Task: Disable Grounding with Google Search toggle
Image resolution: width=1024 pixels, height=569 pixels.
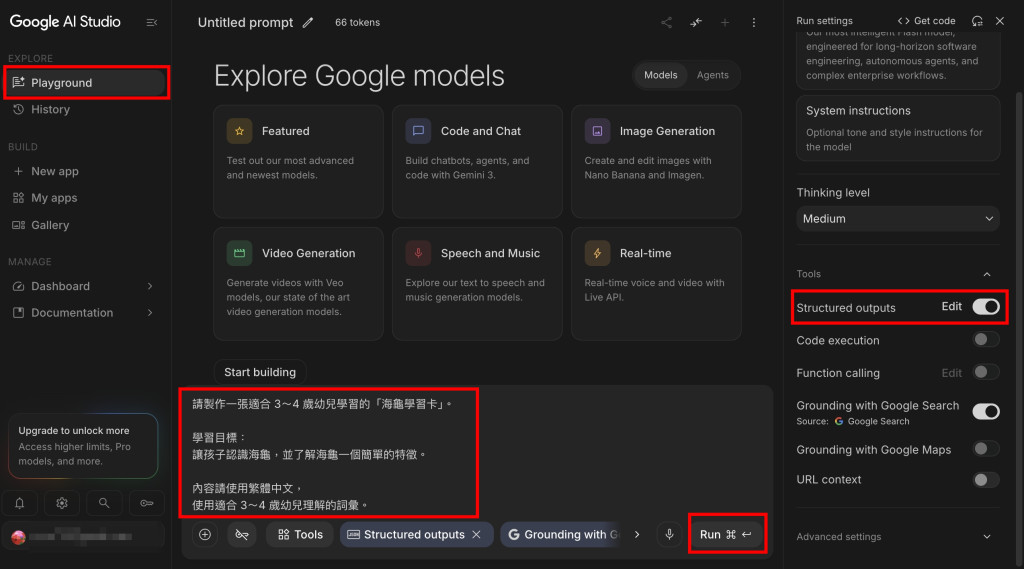Action: 985,412
